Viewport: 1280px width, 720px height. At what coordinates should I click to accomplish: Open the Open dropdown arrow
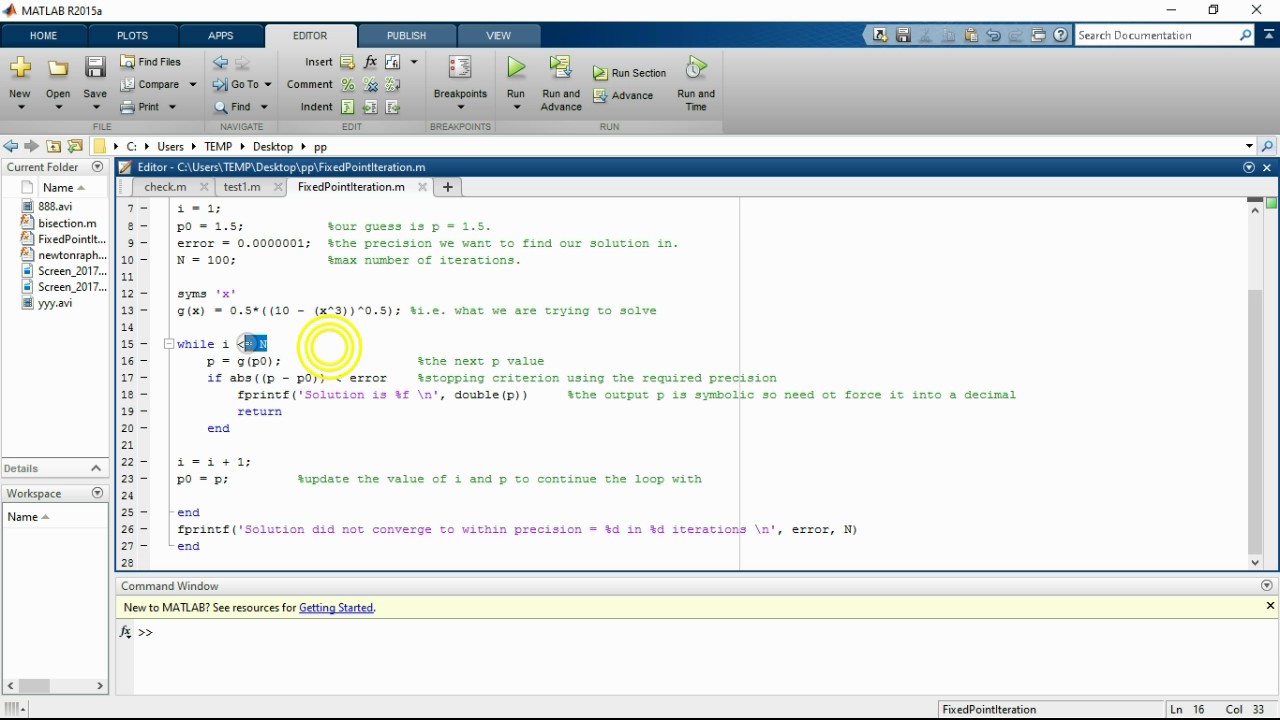point(58,107)
